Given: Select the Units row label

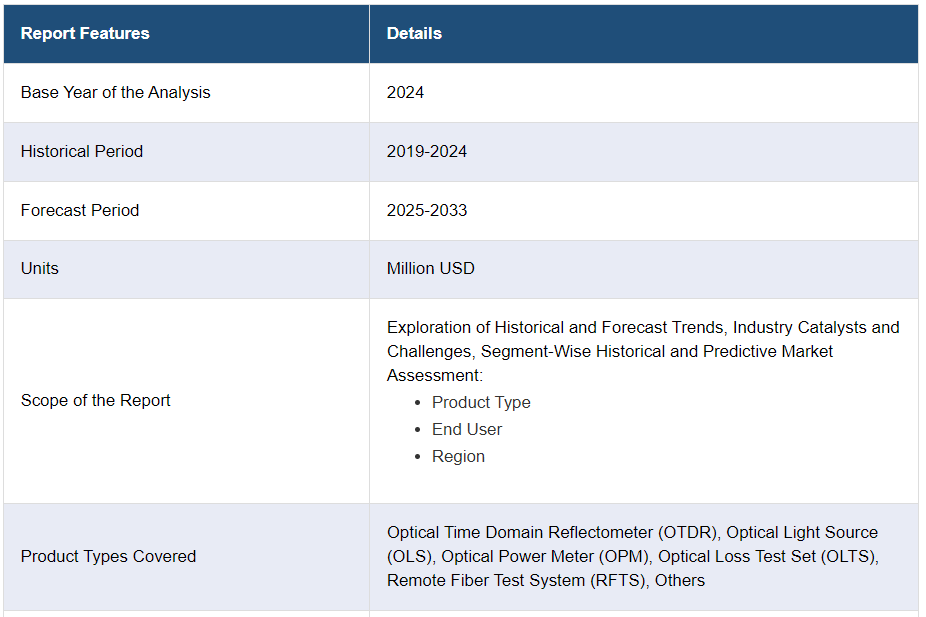Looking at the screenshot, I should (x=40, y=268).
